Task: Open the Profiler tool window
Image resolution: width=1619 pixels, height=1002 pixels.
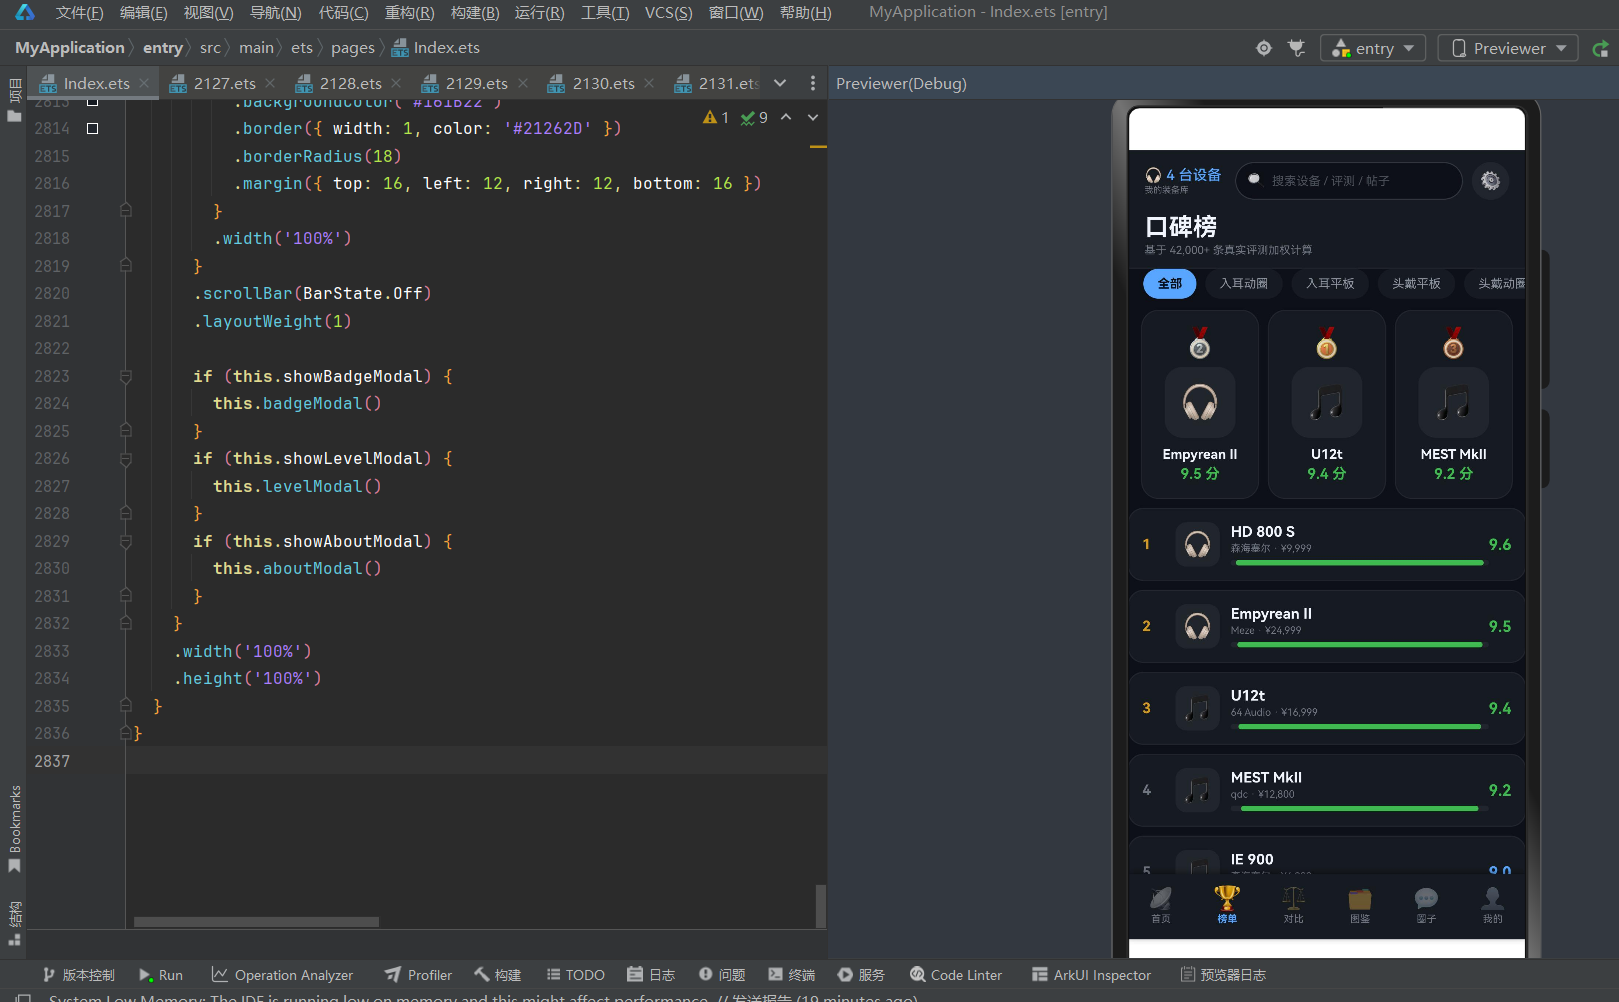Action: point(418,975)
